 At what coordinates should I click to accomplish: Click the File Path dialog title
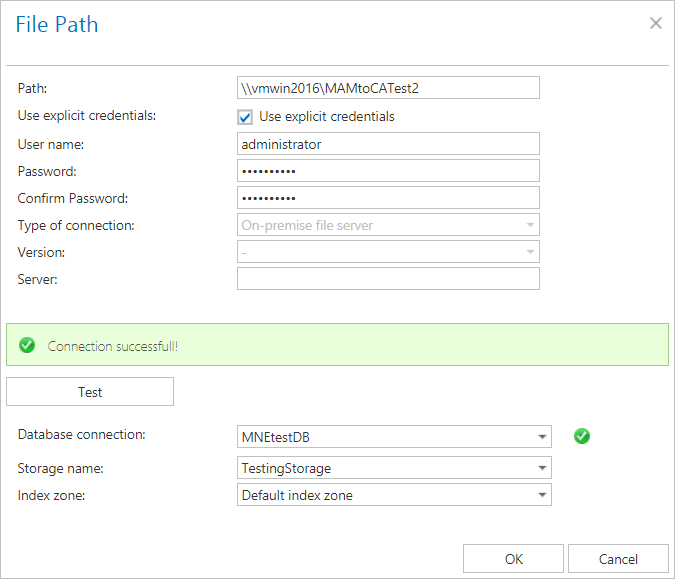click(x=57, y=24)
